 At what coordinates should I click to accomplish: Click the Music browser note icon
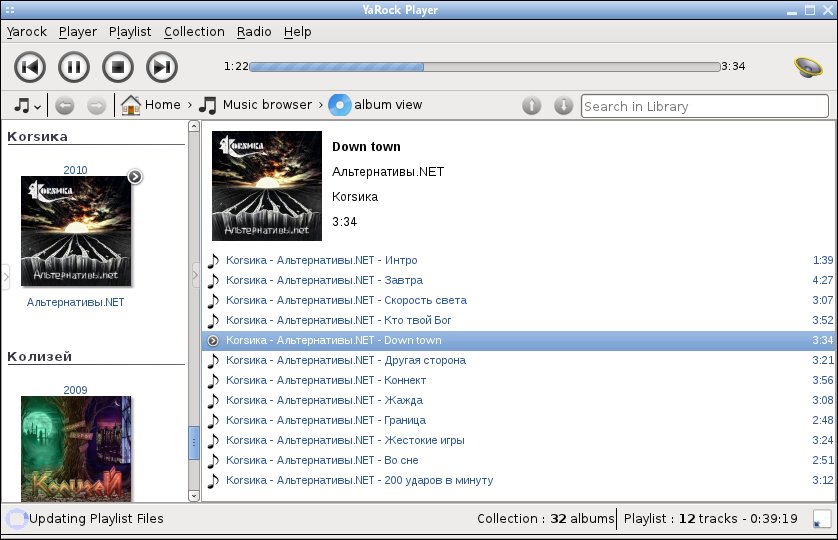pos(207,105)
